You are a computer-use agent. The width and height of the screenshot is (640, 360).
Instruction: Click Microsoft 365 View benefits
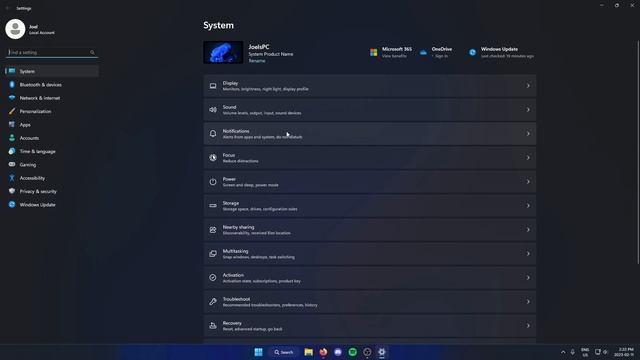tap(394, 56)
